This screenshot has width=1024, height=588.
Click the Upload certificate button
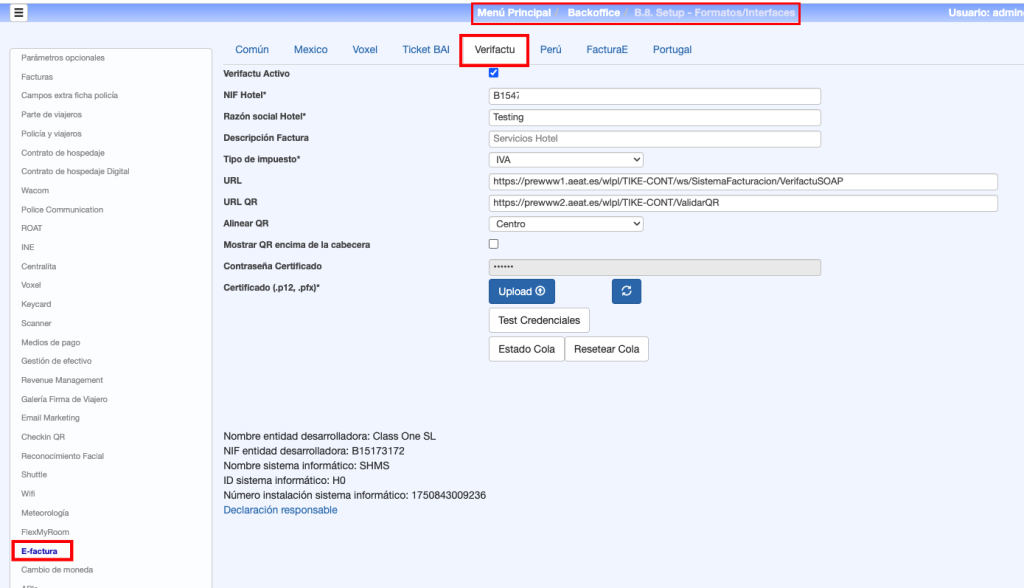[x=521, y=291]
